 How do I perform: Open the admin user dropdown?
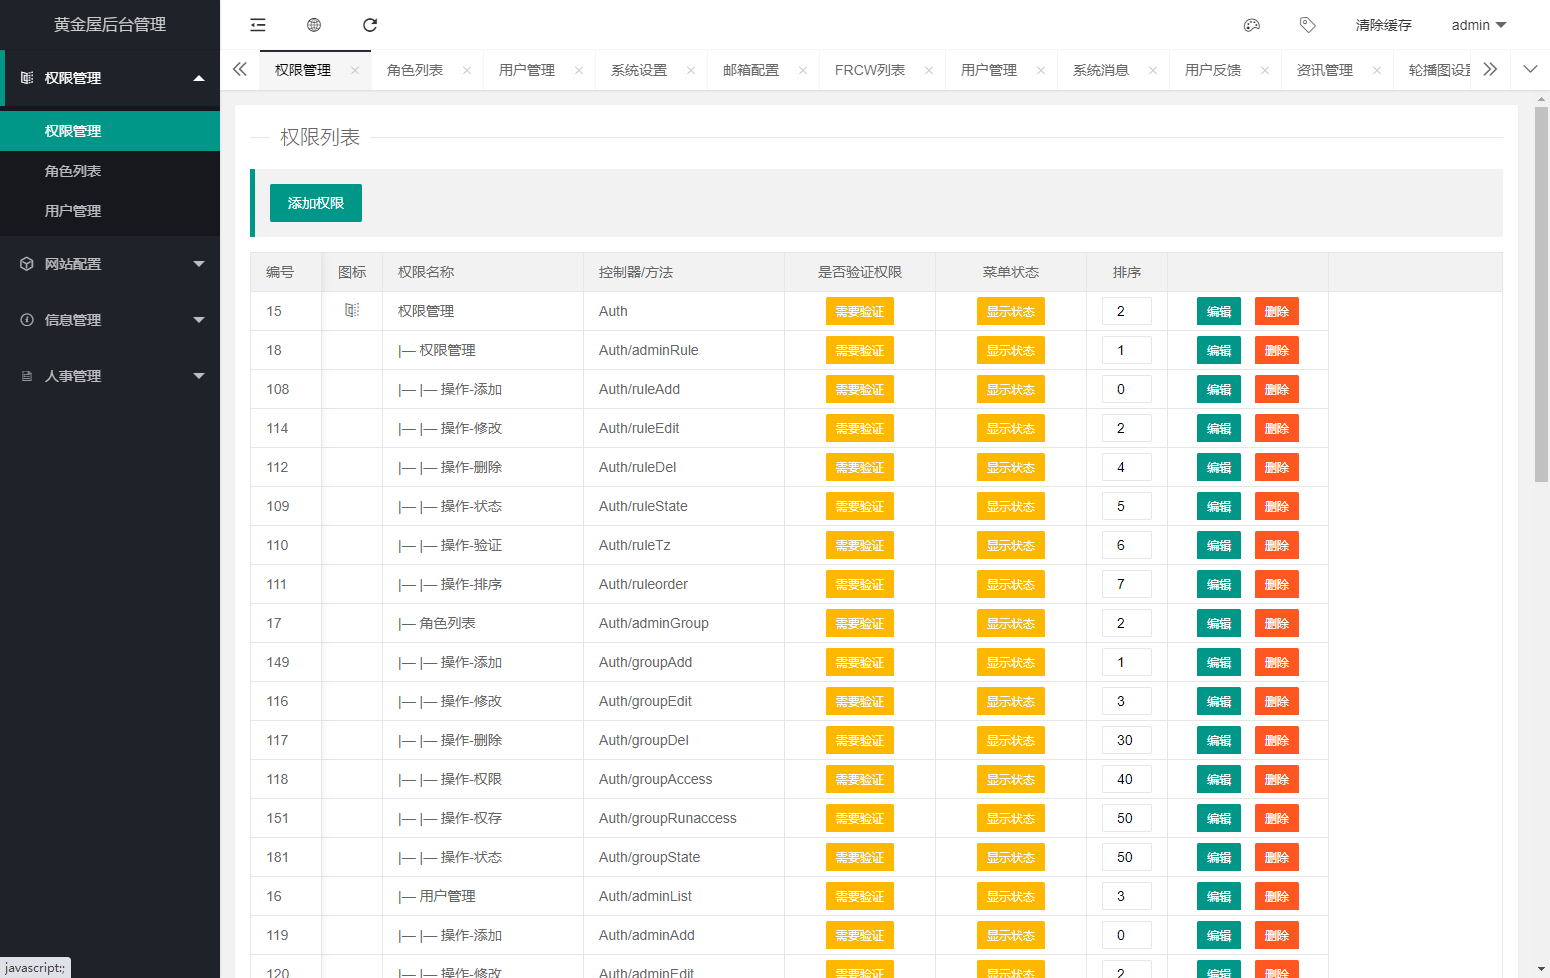click(1478, 25)
